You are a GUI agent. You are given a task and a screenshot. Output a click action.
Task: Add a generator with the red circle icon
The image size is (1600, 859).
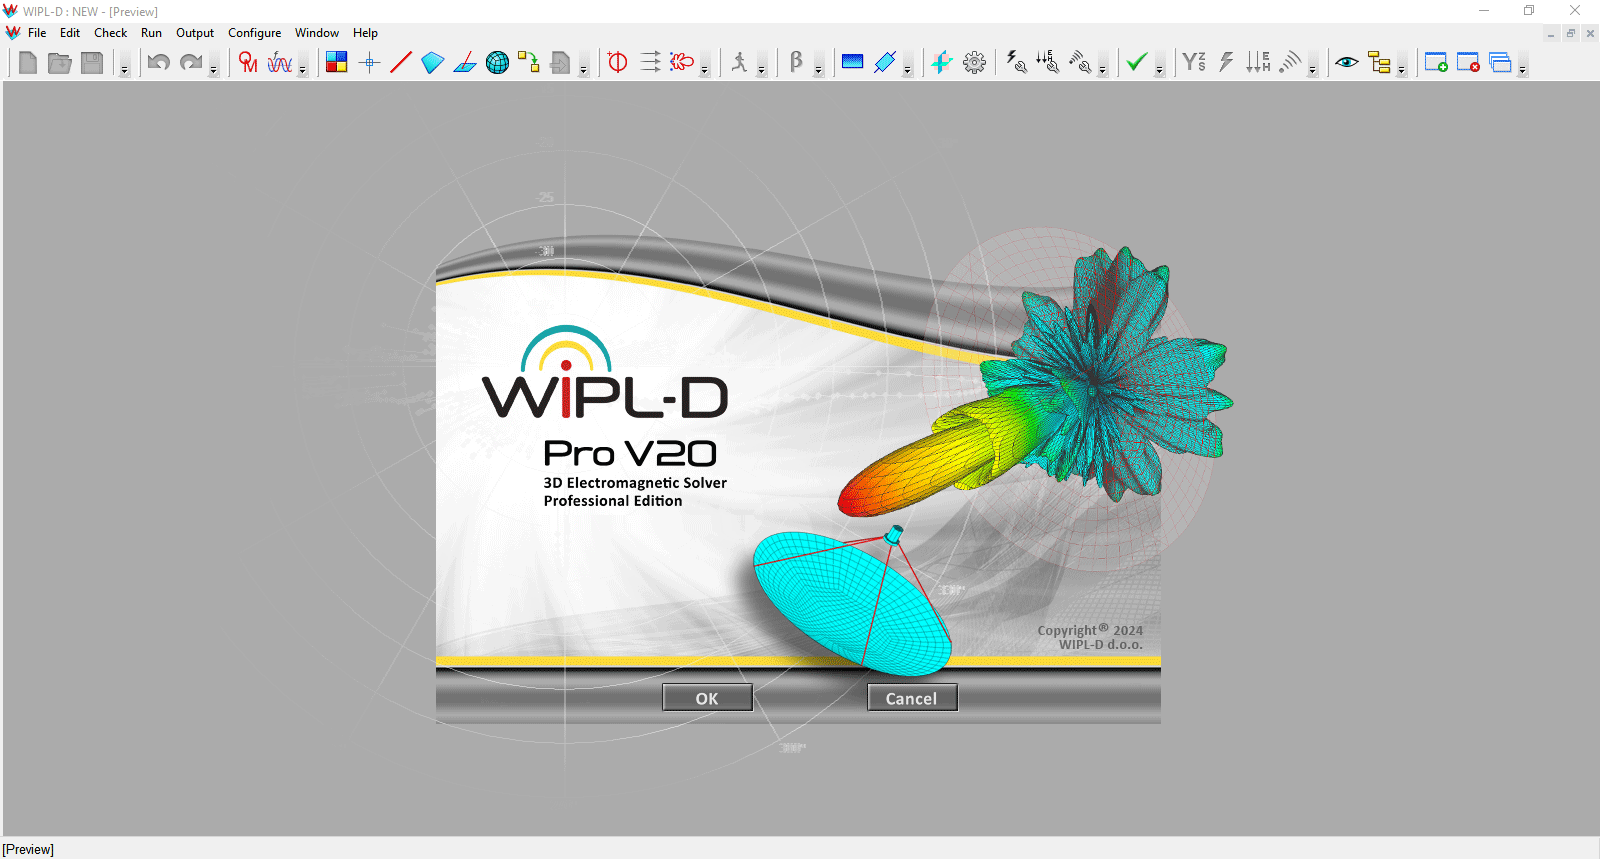[x=618, y=63]
